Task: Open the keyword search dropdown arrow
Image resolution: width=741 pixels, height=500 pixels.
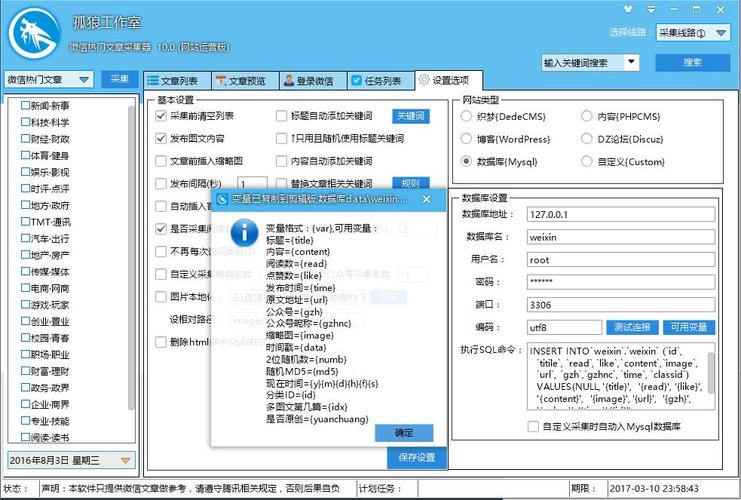Action: [x=631, y=62]
